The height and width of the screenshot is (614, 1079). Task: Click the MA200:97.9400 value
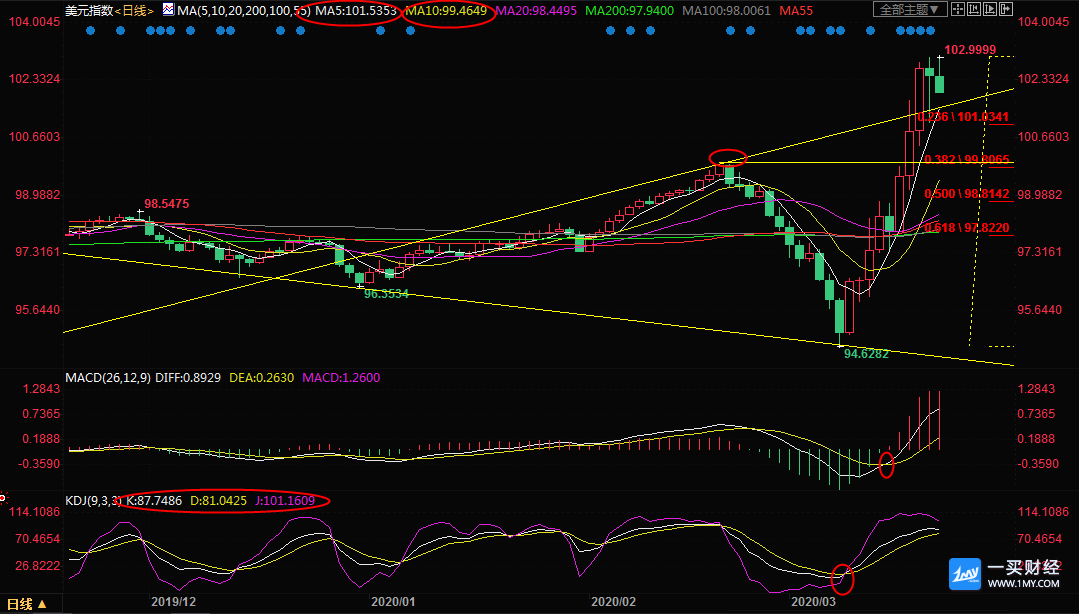point(630,10)
